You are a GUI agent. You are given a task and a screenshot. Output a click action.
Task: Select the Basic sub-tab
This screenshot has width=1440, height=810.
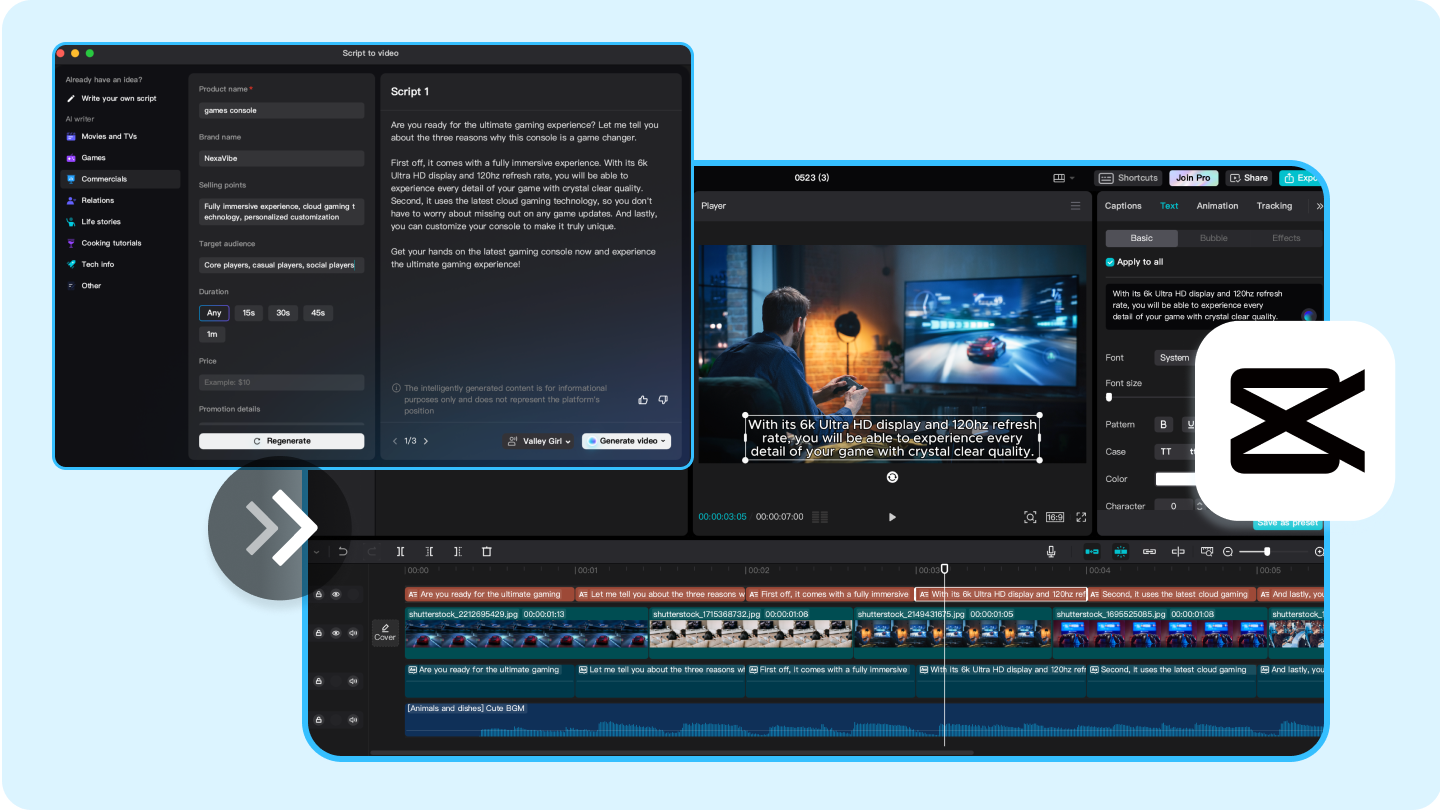[x=1141, y=238]
